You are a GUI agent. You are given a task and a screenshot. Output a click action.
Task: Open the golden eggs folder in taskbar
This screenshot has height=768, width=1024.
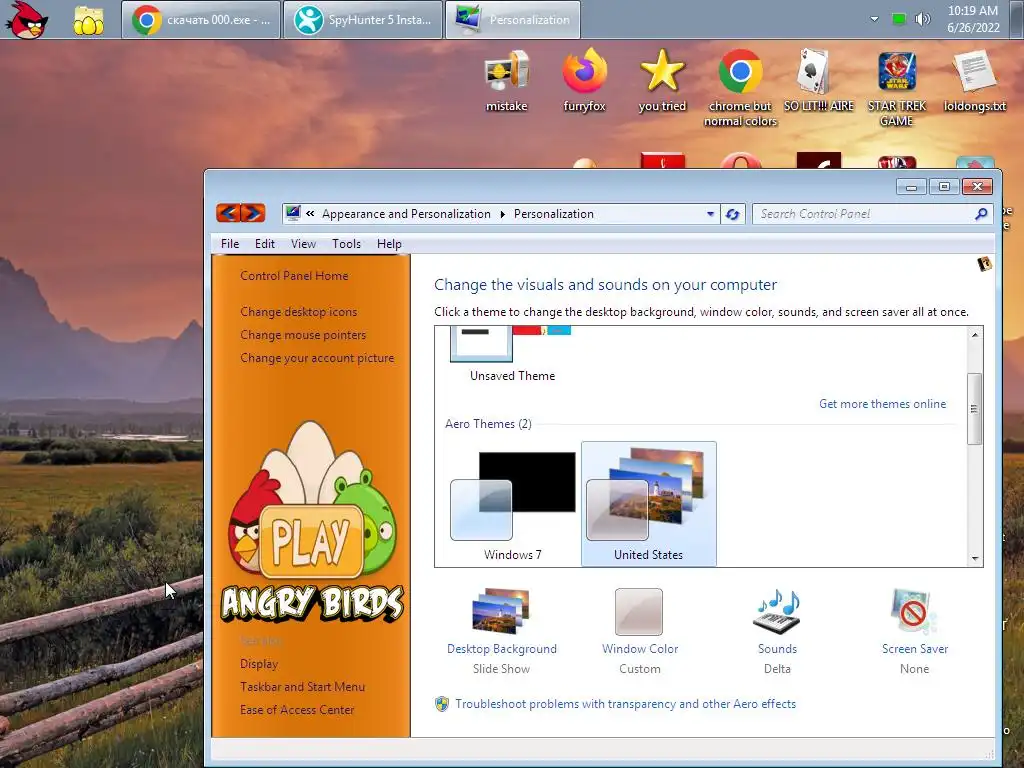click(x=88, y=21)
